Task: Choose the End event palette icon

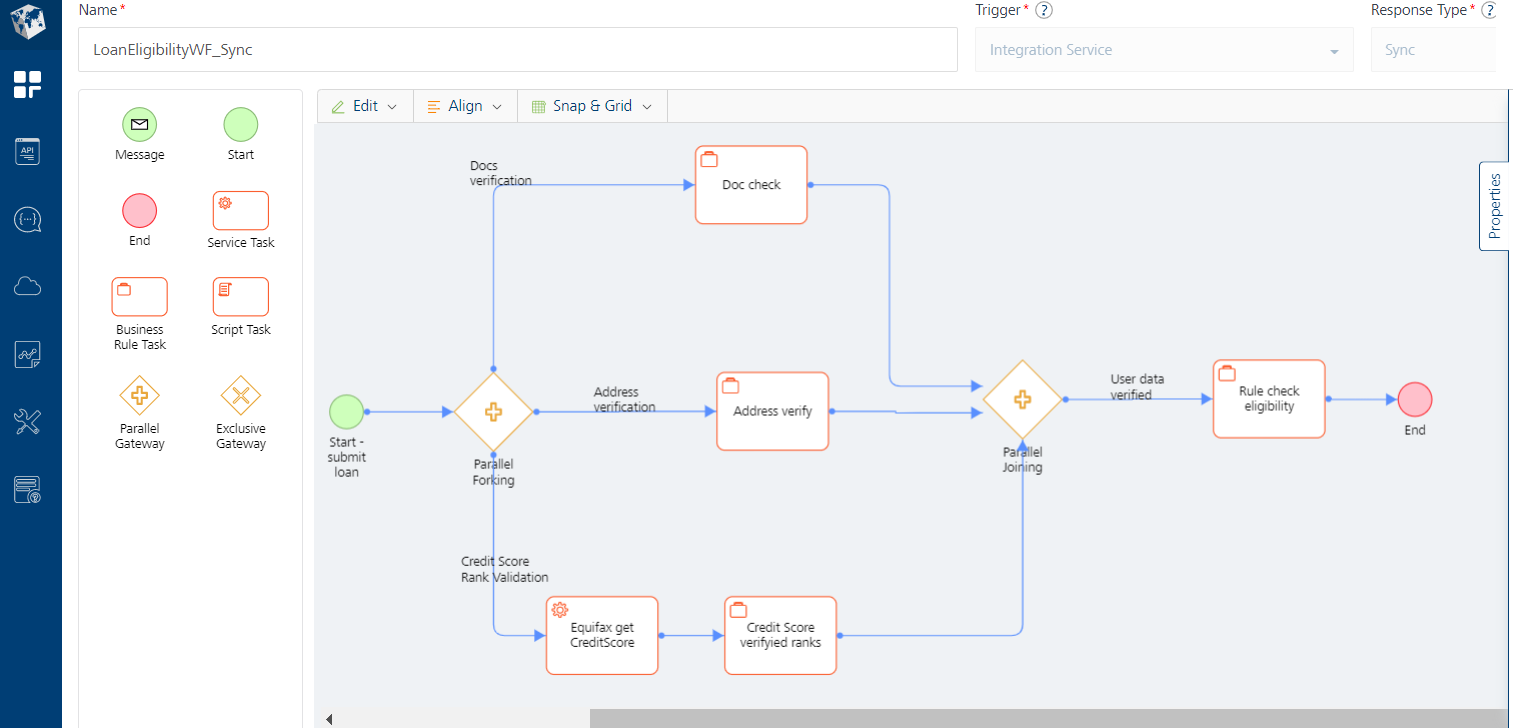Action: [140, 211]
